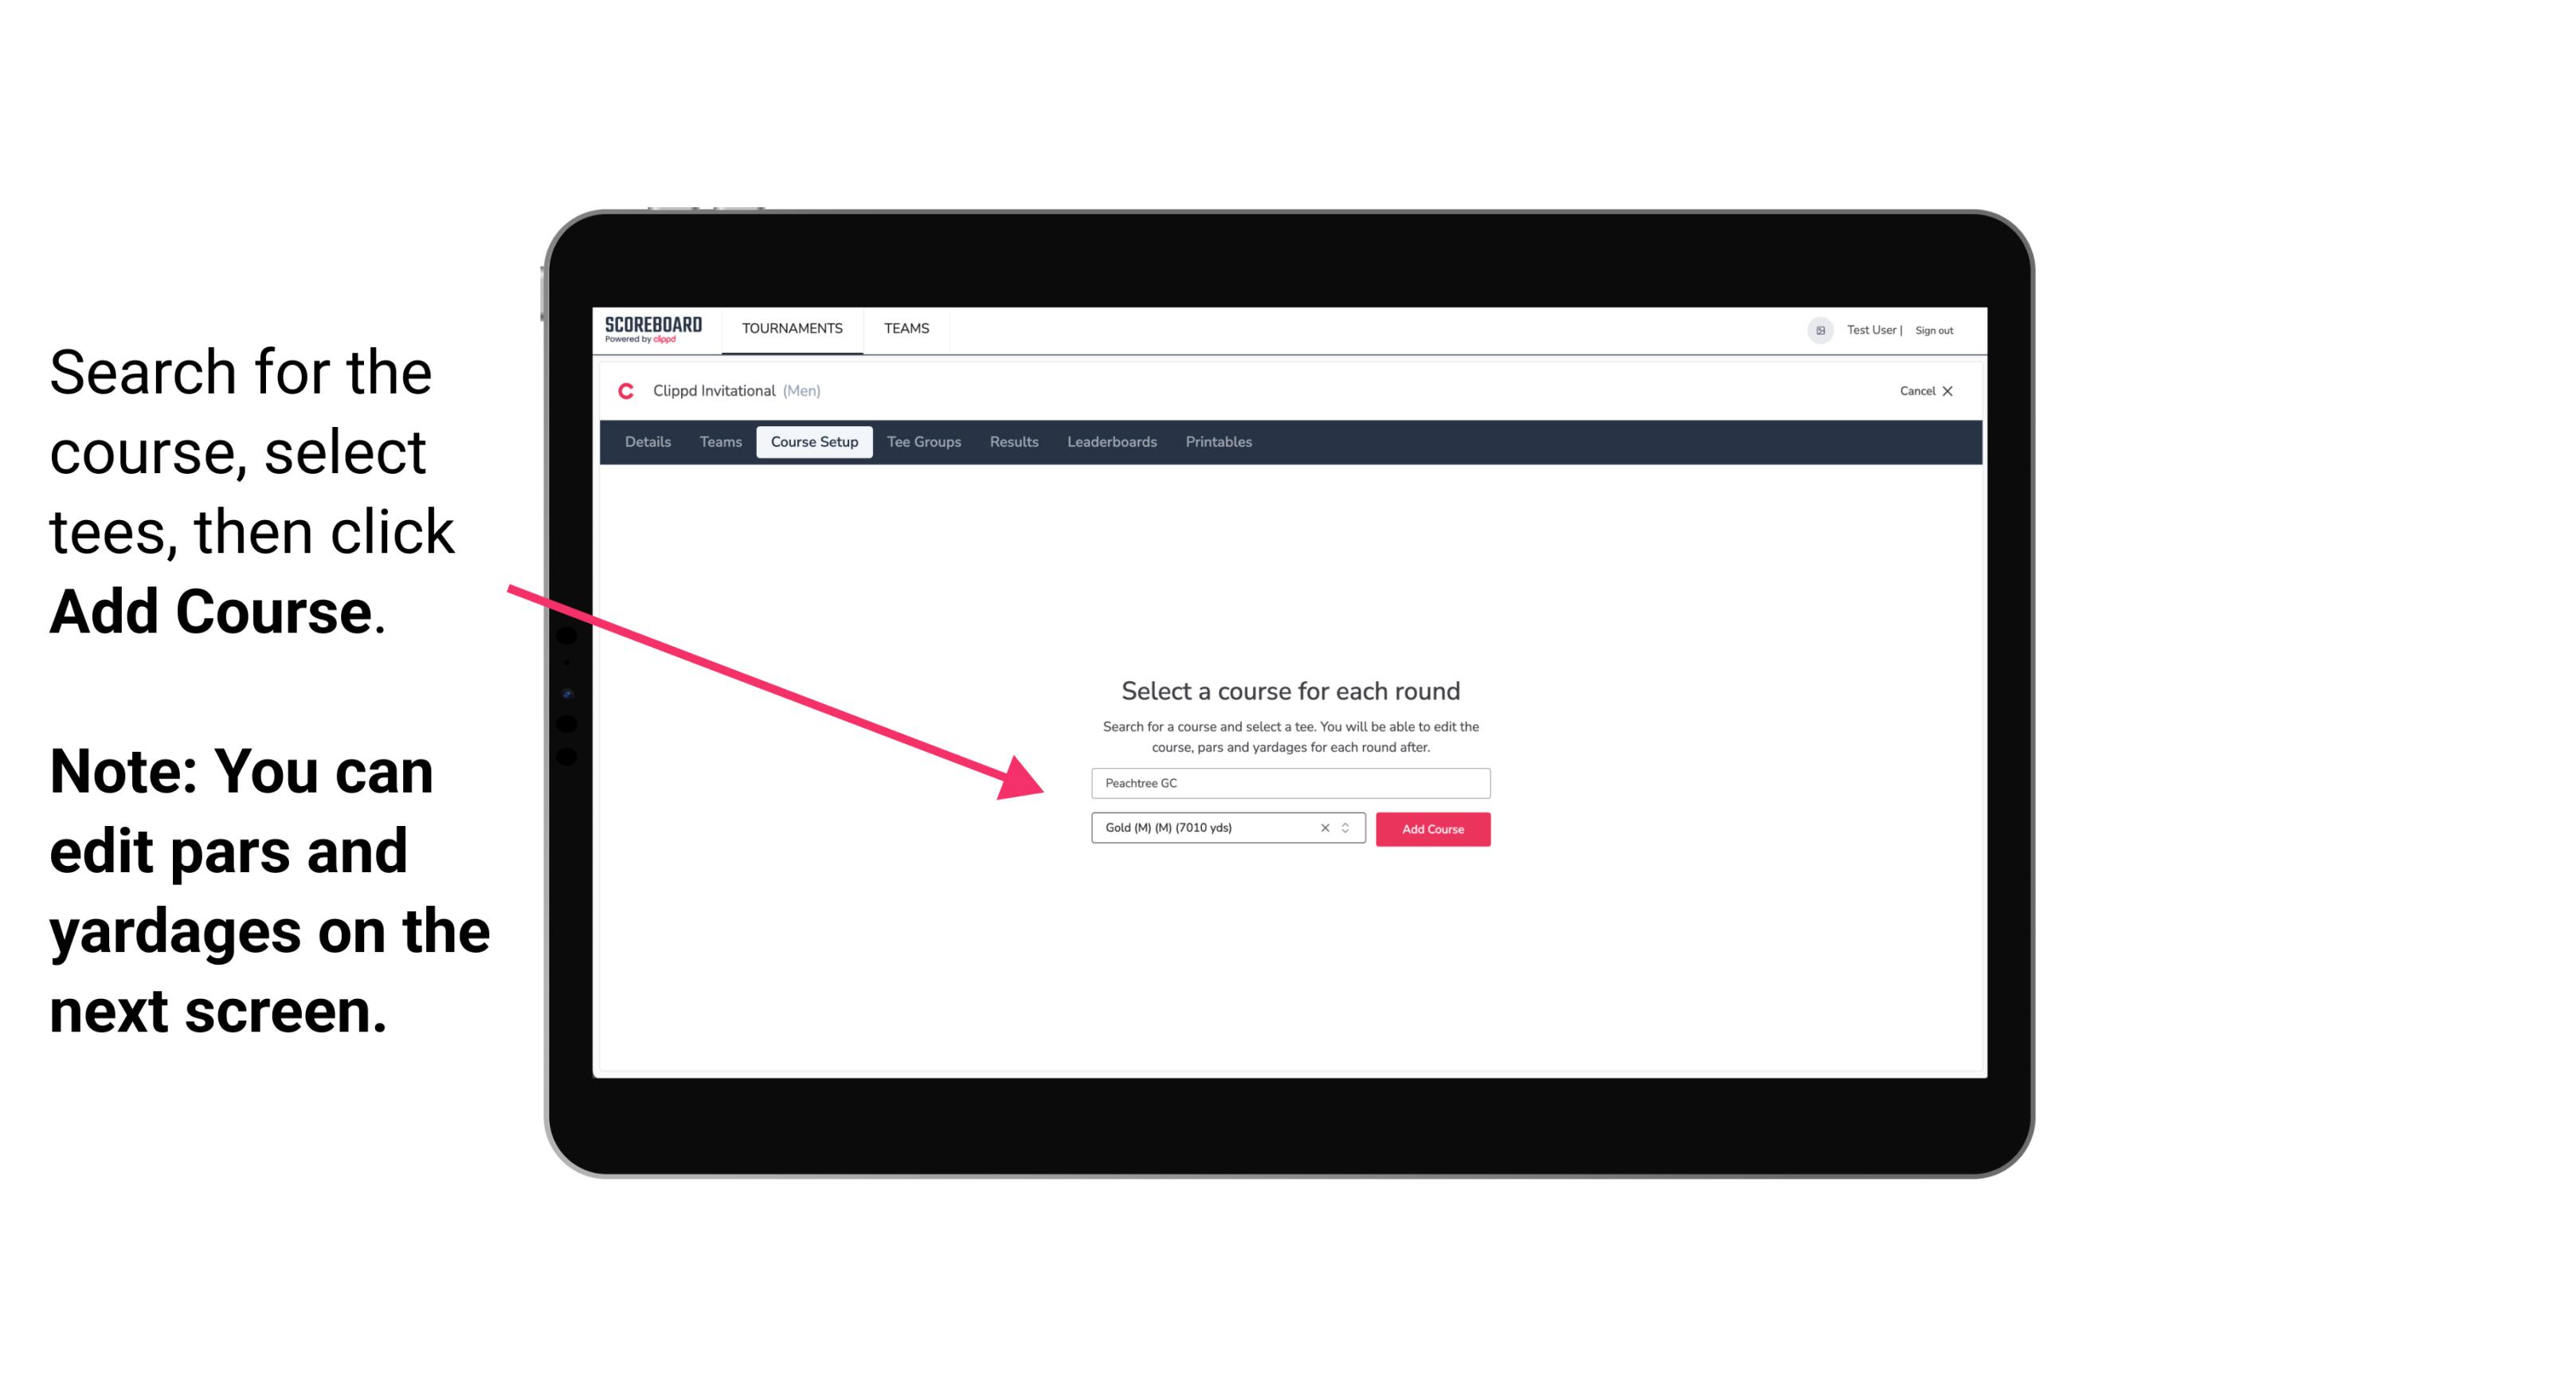
Task: Click the Add Course button
Action: (1431, 828)
